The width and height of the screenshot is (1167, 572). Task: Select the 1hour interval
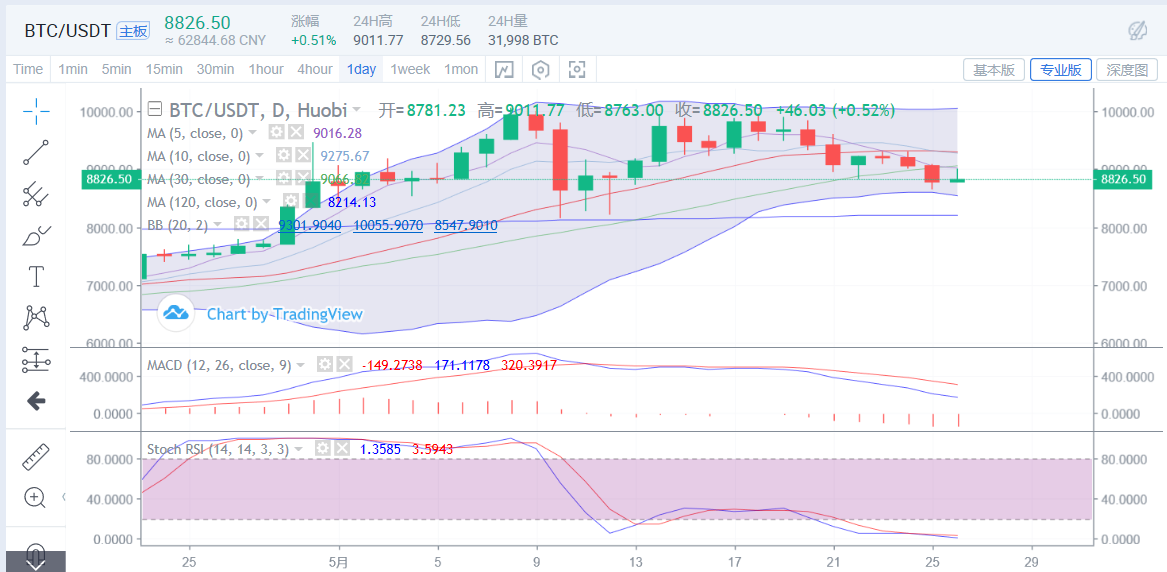tap(266, 69)
